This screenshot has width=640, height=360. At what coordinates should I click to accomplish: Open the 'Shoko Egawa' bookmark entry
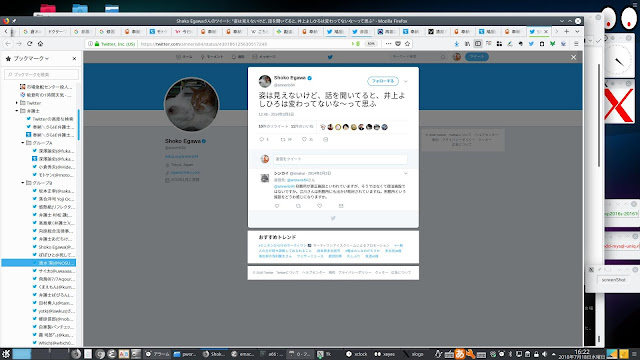point(54,247)
